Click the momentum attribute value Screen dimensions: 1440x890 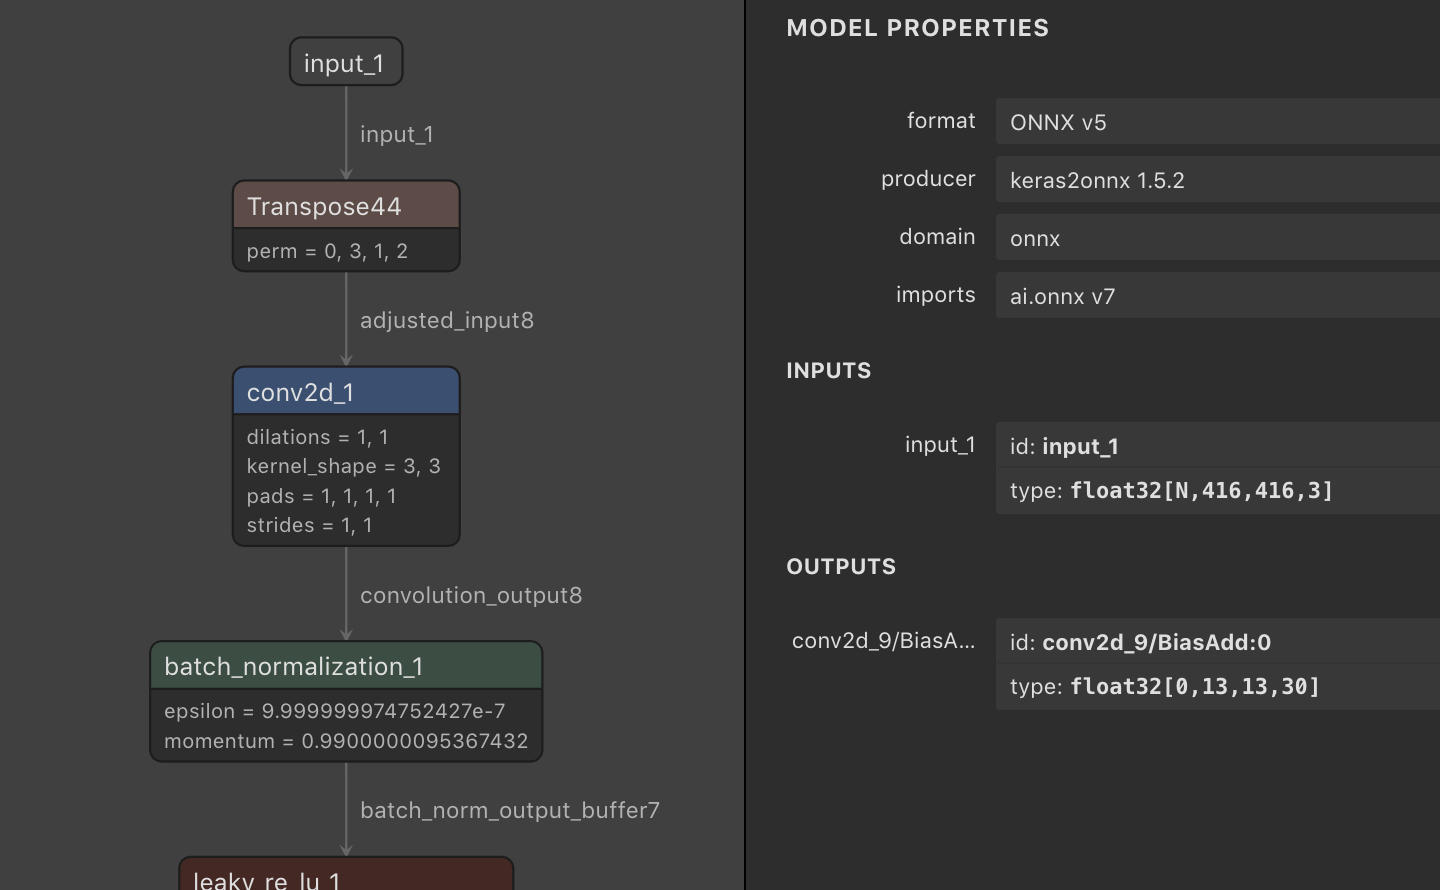point(414,741)
